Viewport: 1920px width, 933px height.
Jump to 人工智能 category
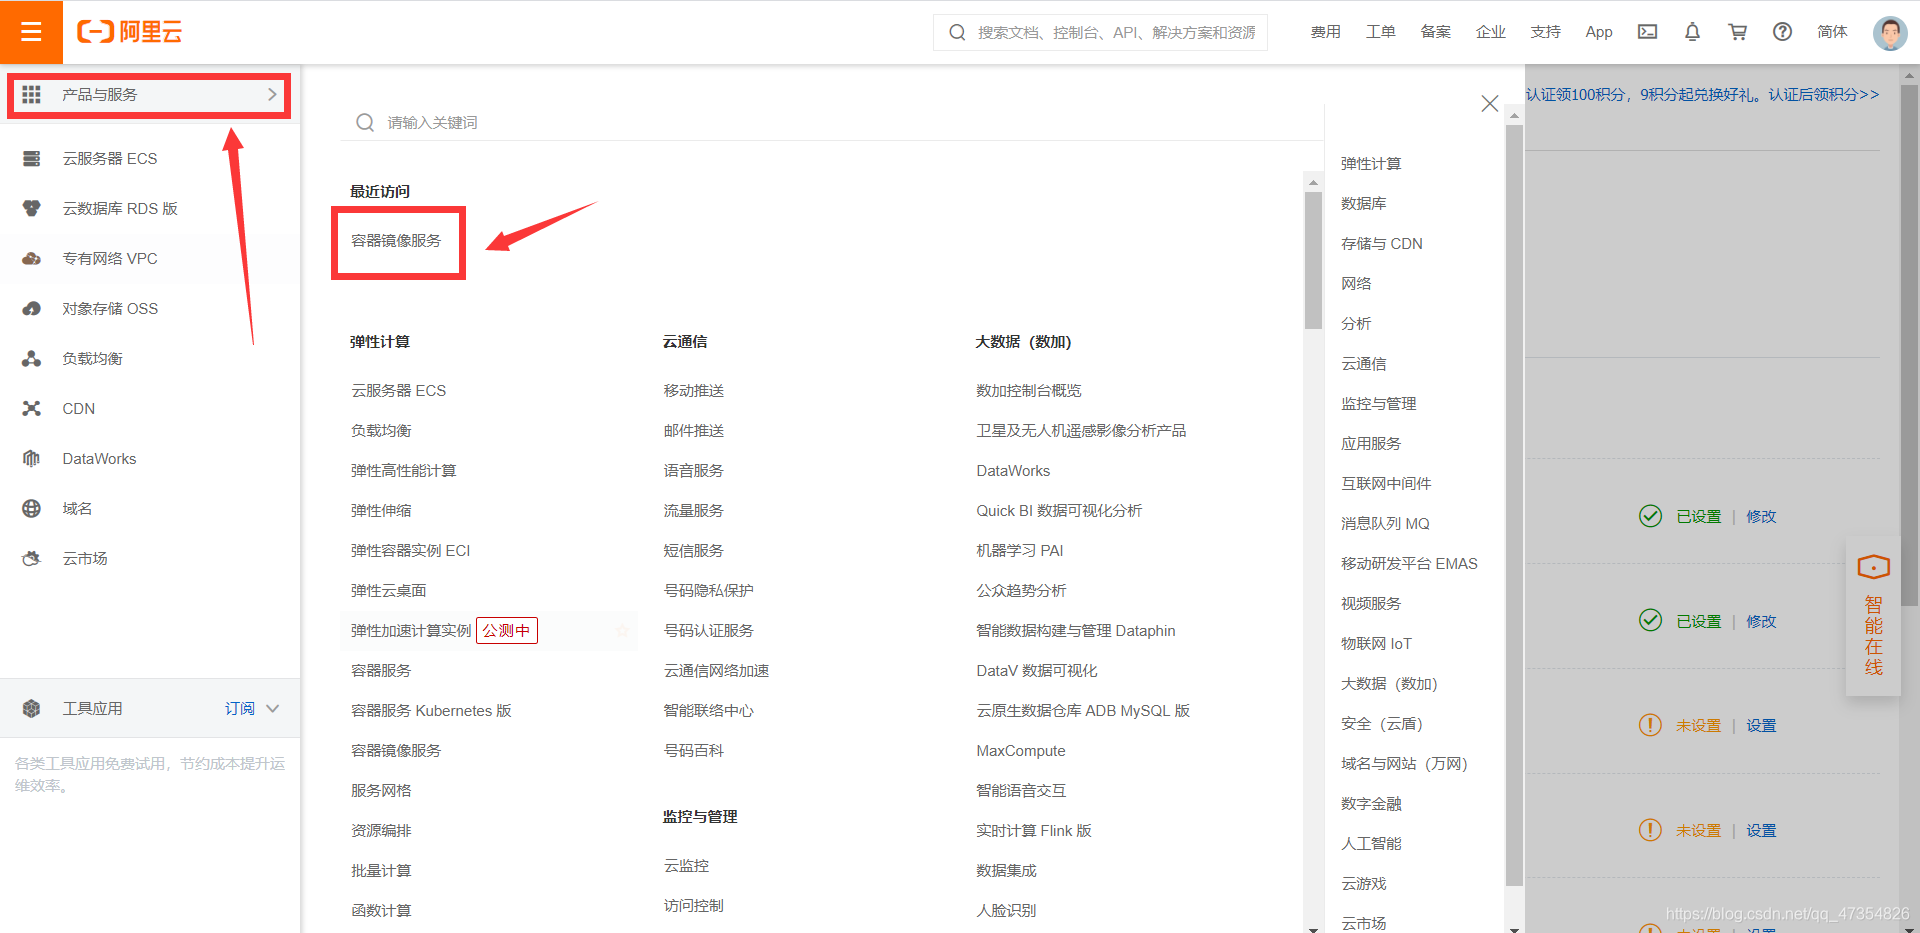(1371, 843)
